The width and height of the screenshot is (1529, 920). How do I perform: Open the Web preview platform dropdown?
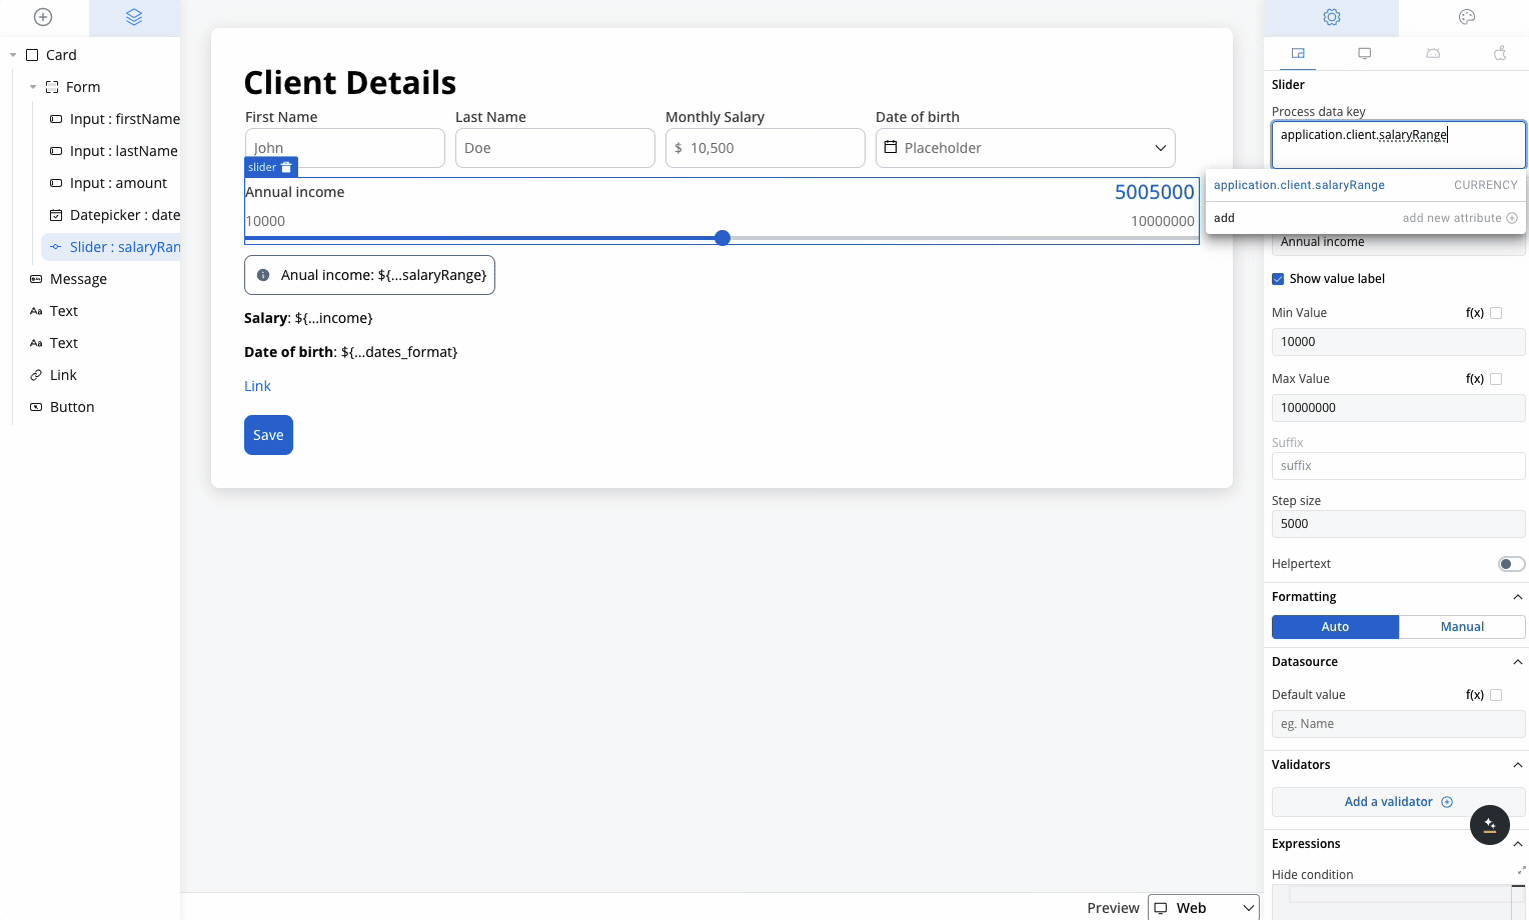tap(1203, 908)
